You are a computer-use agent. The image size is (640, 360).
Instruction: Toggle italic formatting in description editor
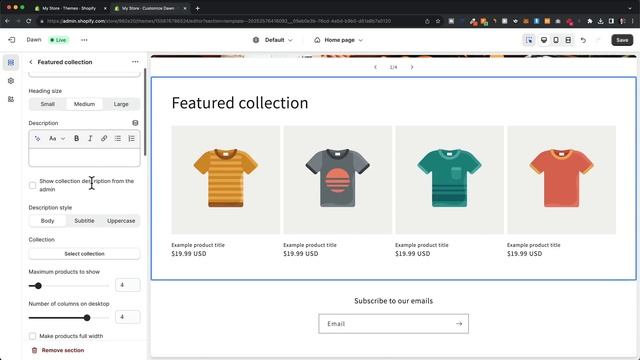(90, 138)
